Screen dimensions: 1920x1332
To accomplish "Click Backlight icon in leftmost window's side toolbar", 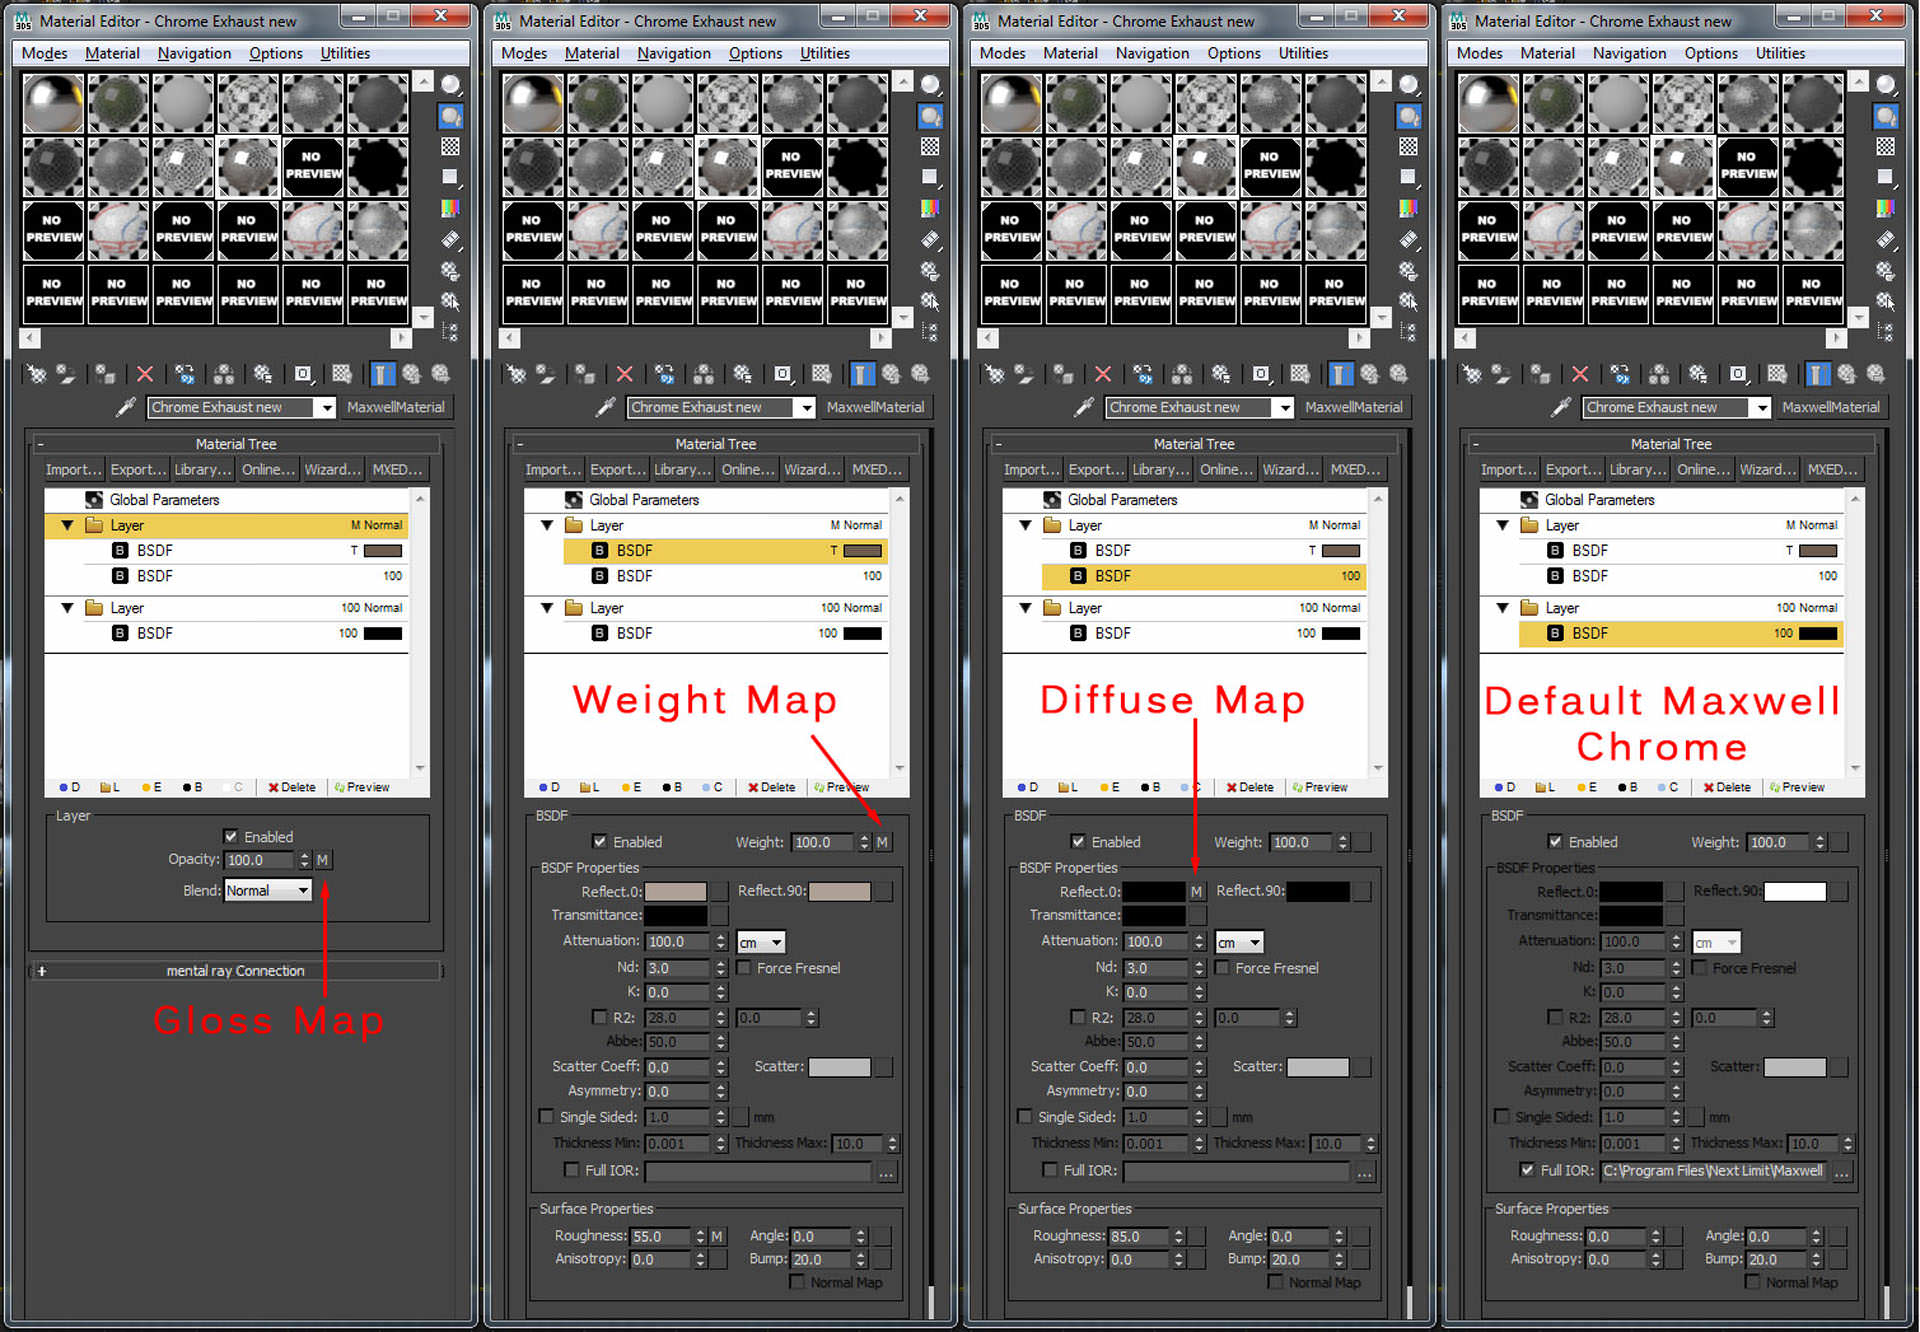I will [451, 116].
